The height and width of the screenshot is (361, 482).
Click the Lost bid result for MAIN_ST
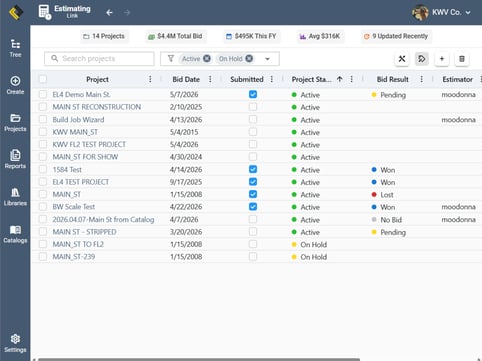[x=382, y=195]
